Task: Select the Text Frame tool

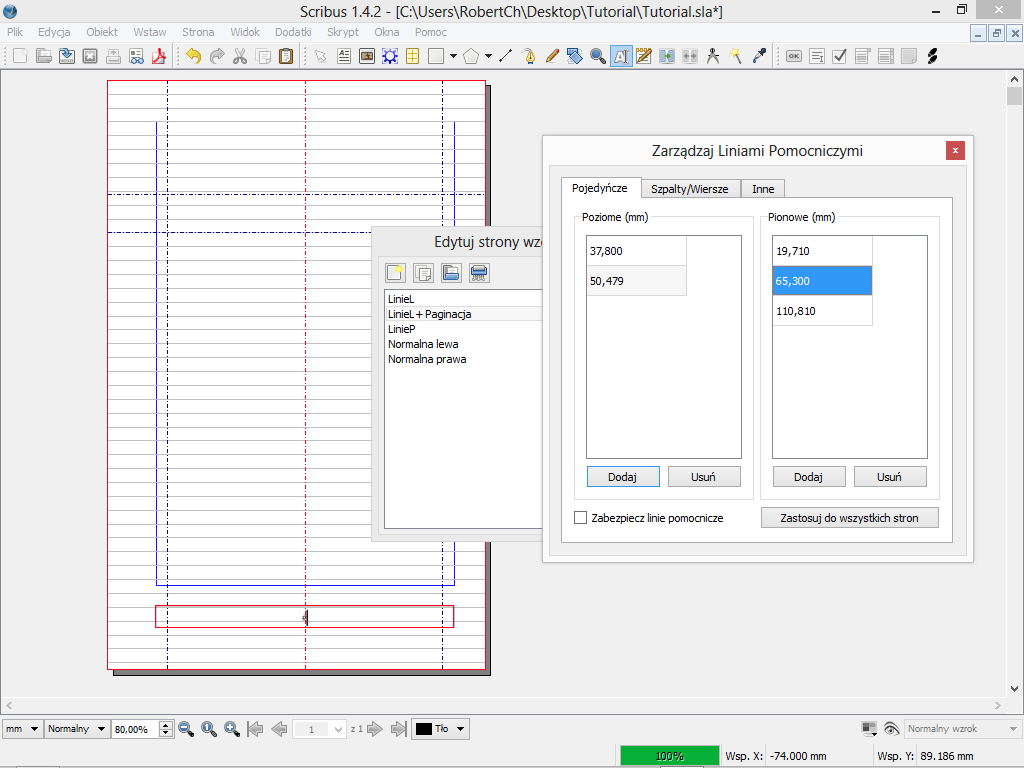Action: [344, 56]
